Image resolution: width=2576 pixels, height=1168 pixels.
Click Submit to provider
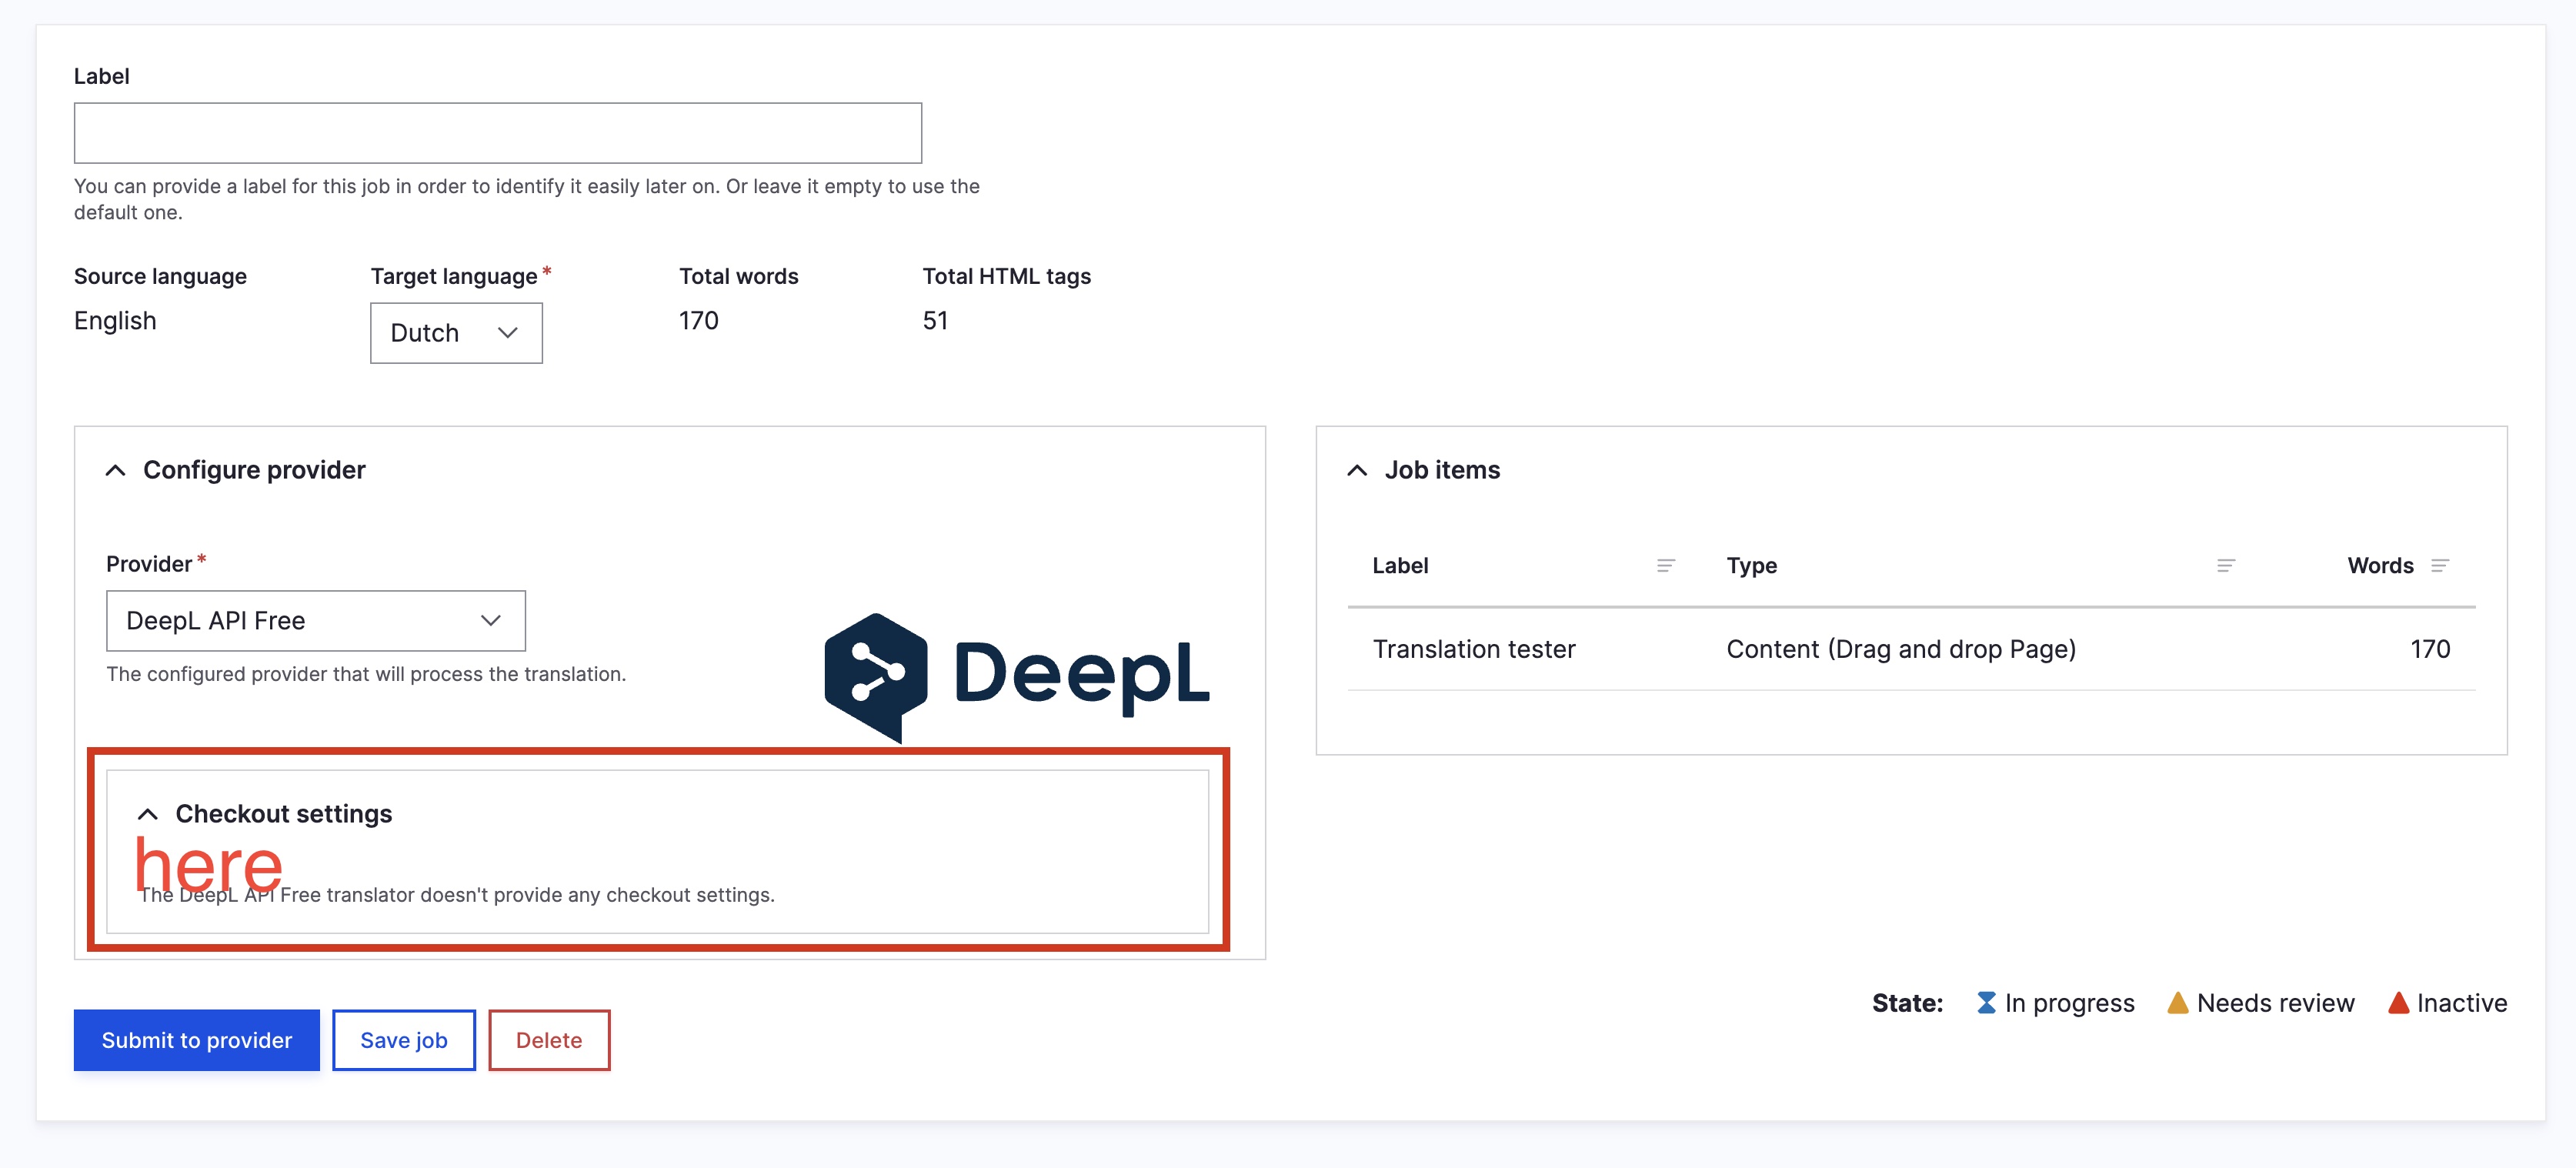coord(196,1040)
